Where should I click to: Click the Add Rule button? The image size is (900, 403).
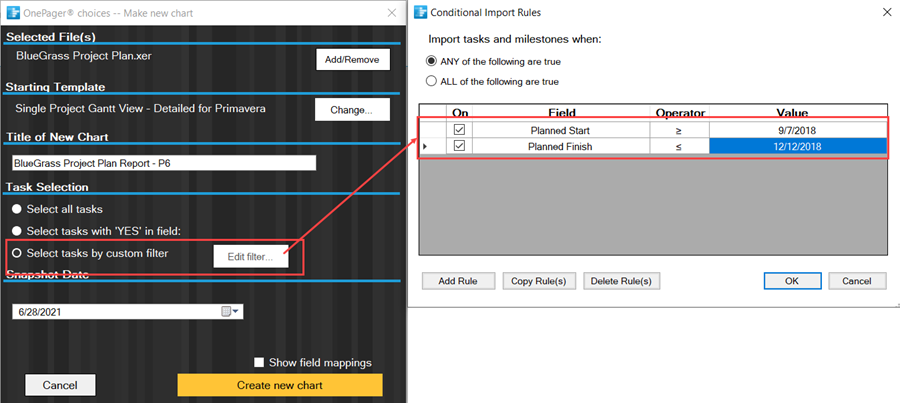(x=458, y=281)
